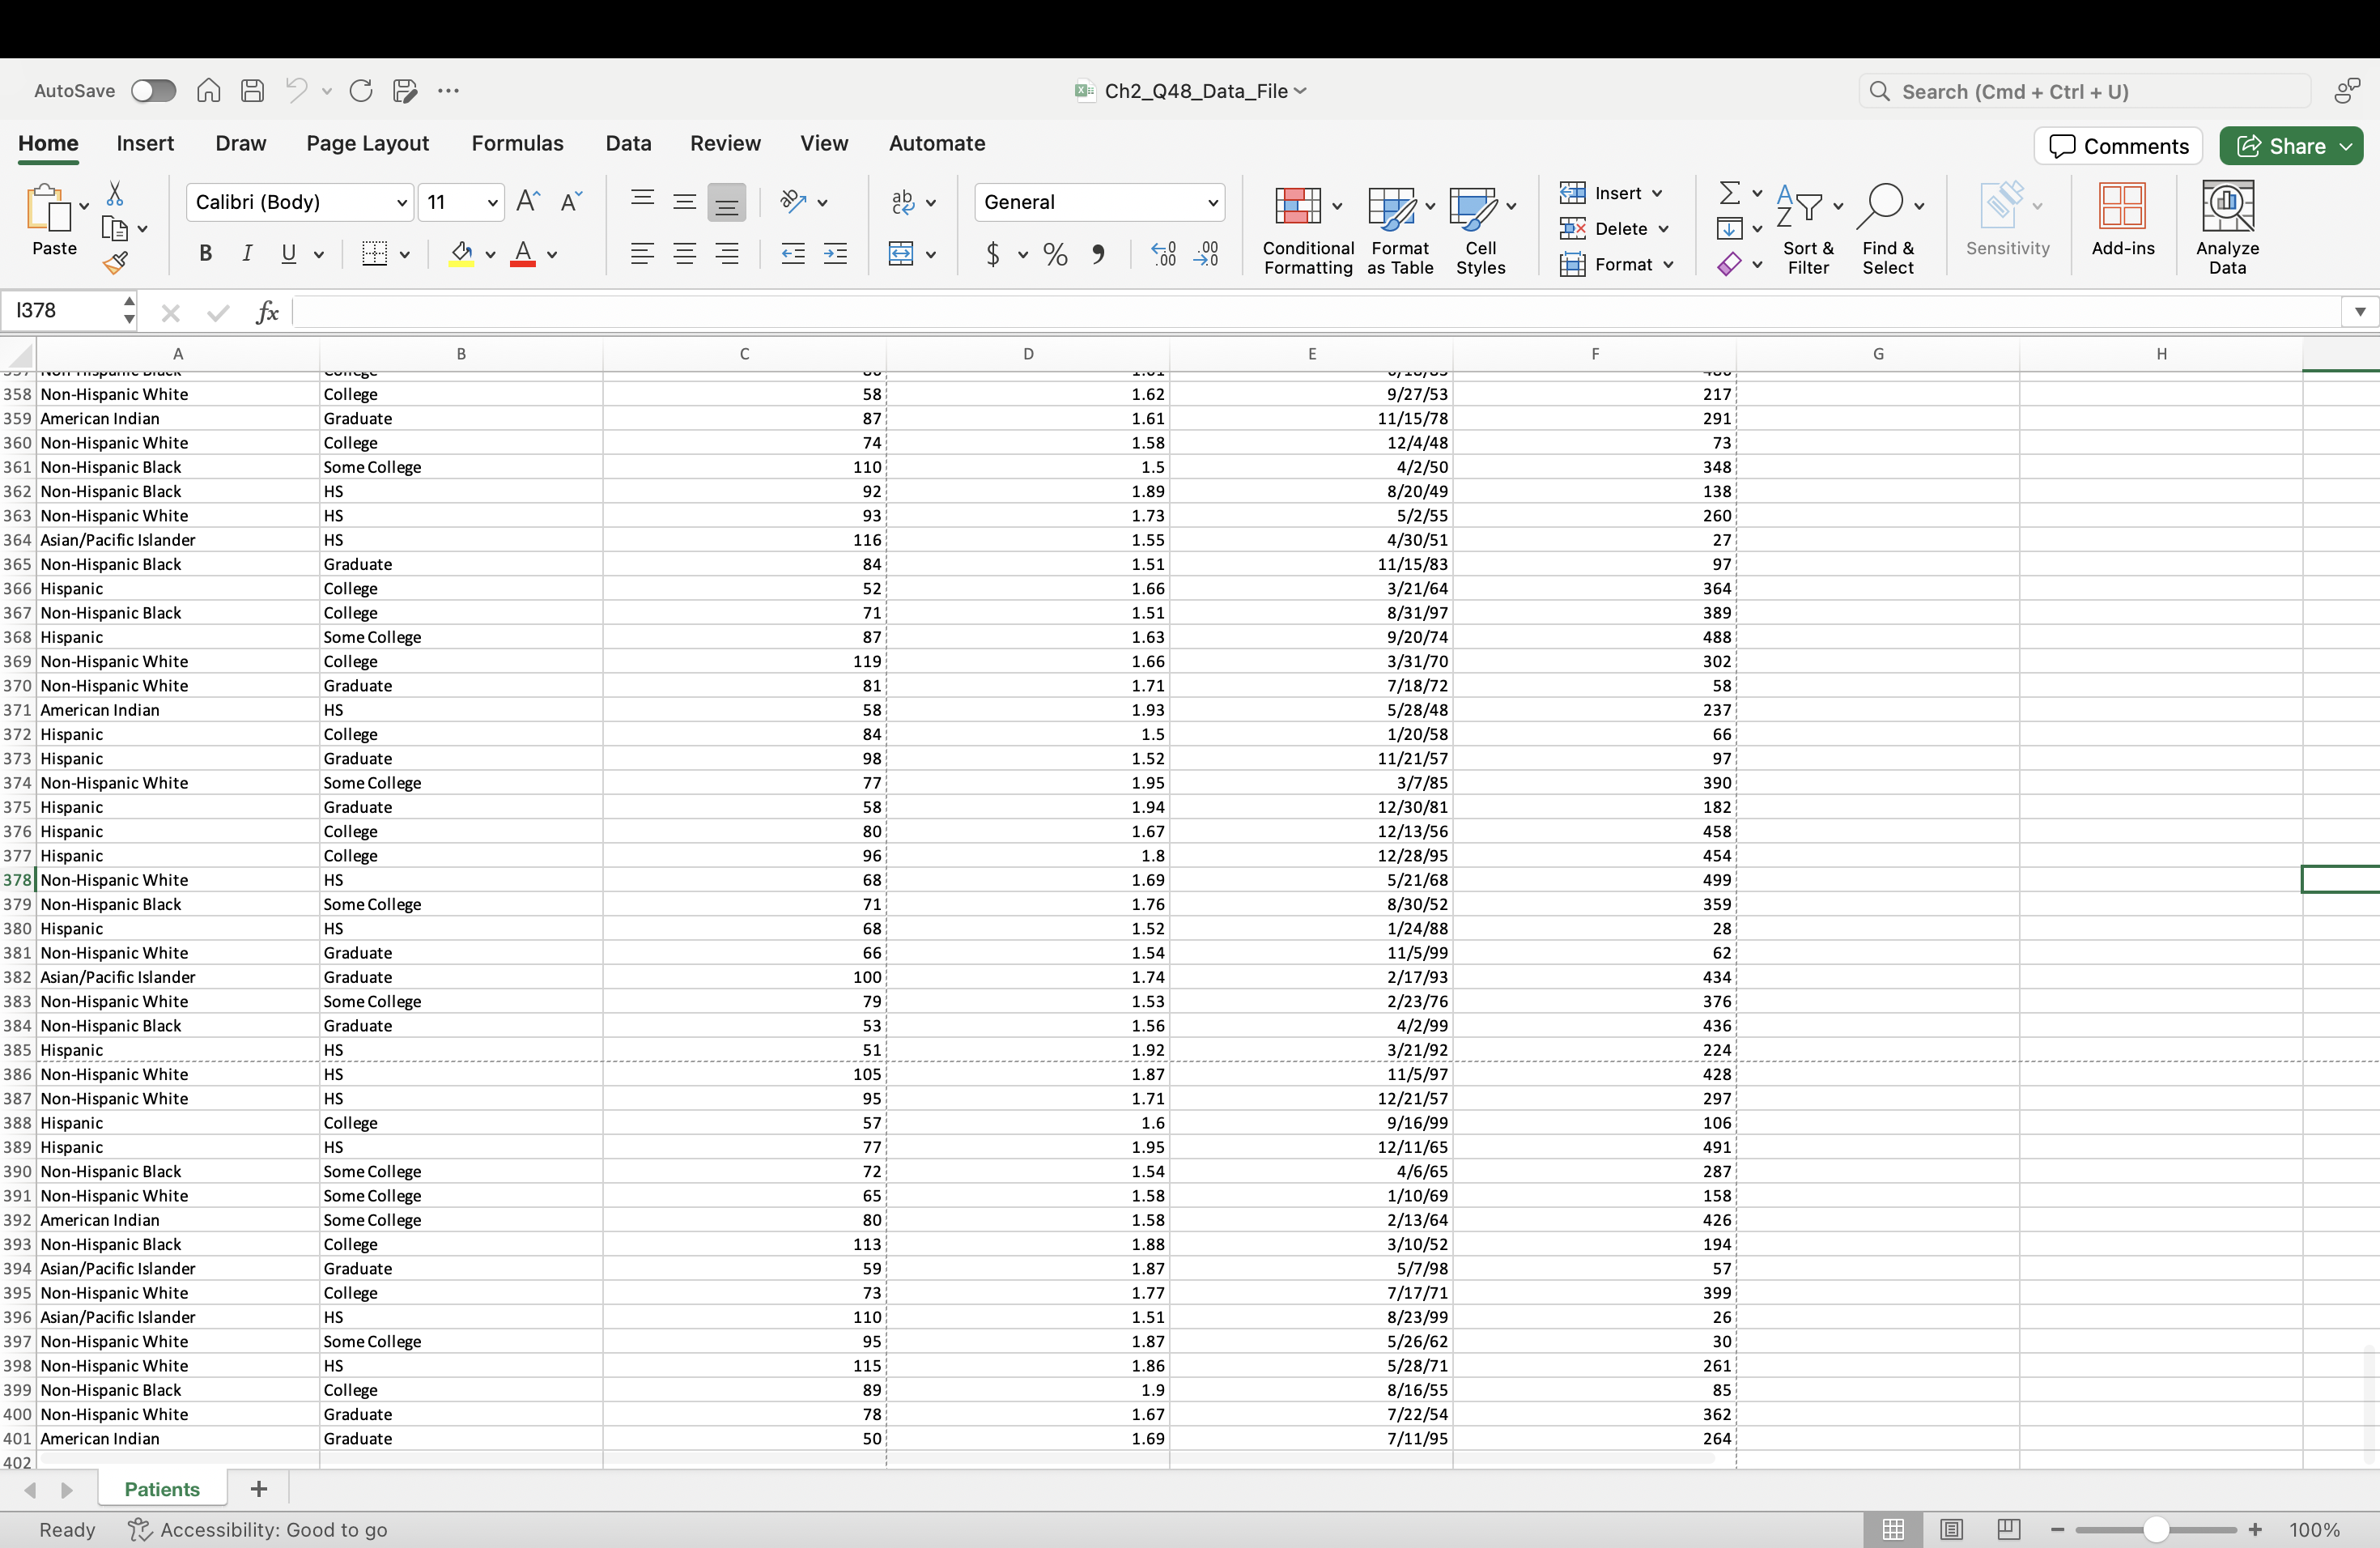Expand the General number format dropdown

(1212, 202)
